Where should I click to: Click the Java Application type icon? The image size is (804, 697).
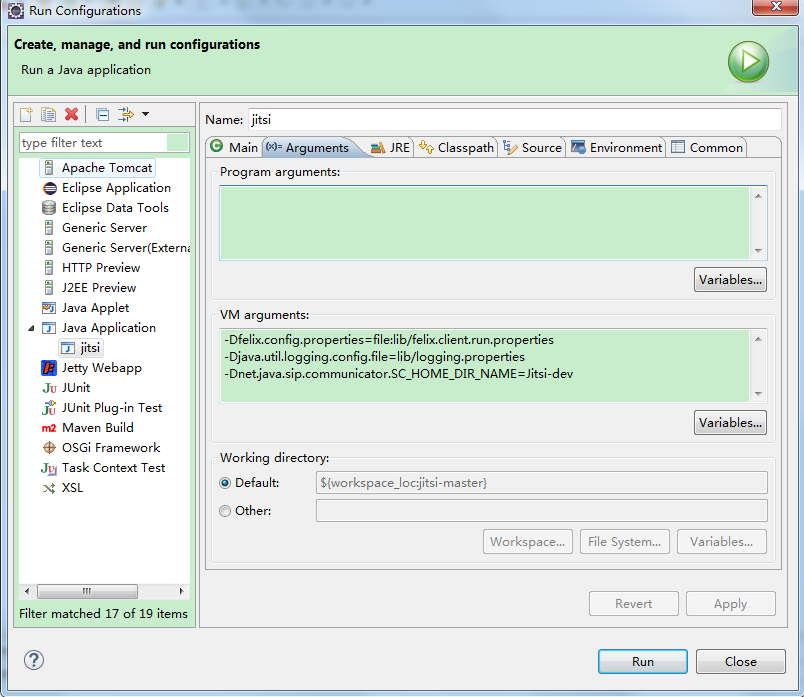click(x=49, y=328)
